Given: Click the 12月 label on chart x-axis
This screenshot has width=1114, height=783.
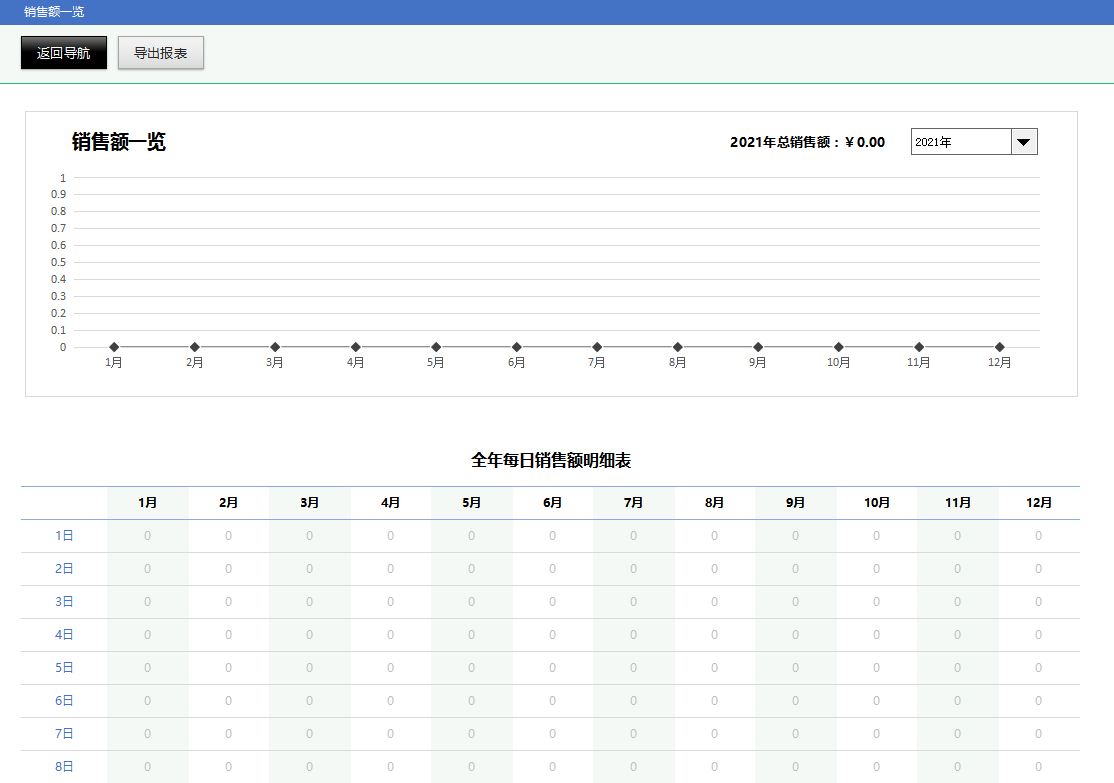Looking at the screenshot, I should (1000, 362).
